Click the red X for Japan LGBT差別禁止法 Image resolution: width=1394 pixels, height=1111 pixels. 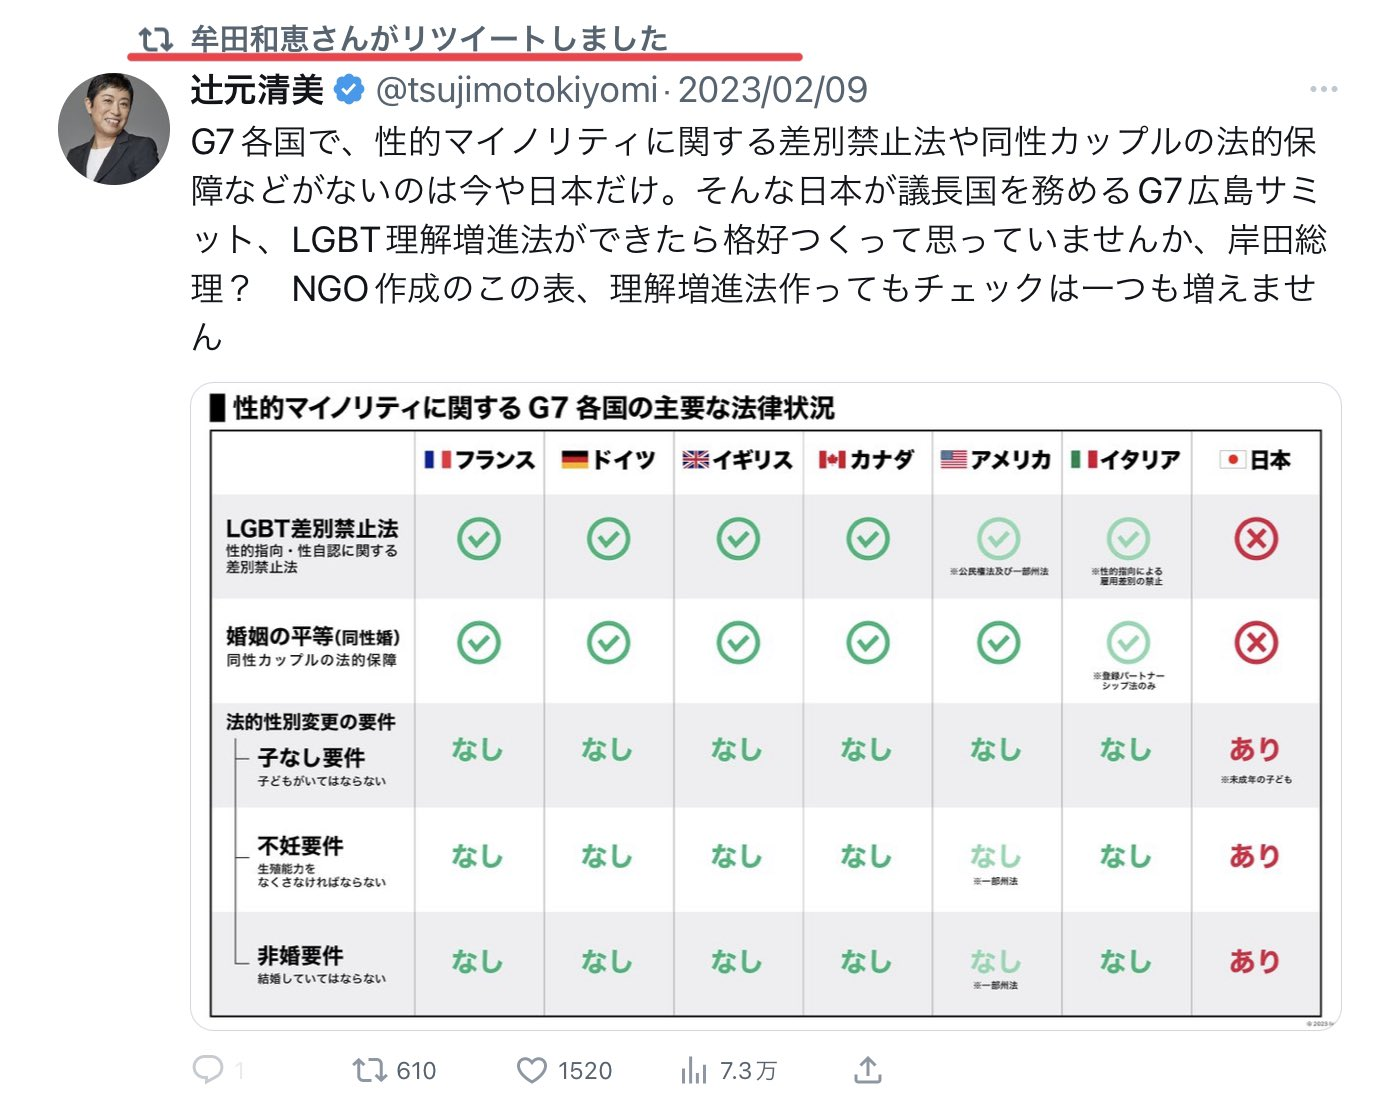[x=1256, y=539]
